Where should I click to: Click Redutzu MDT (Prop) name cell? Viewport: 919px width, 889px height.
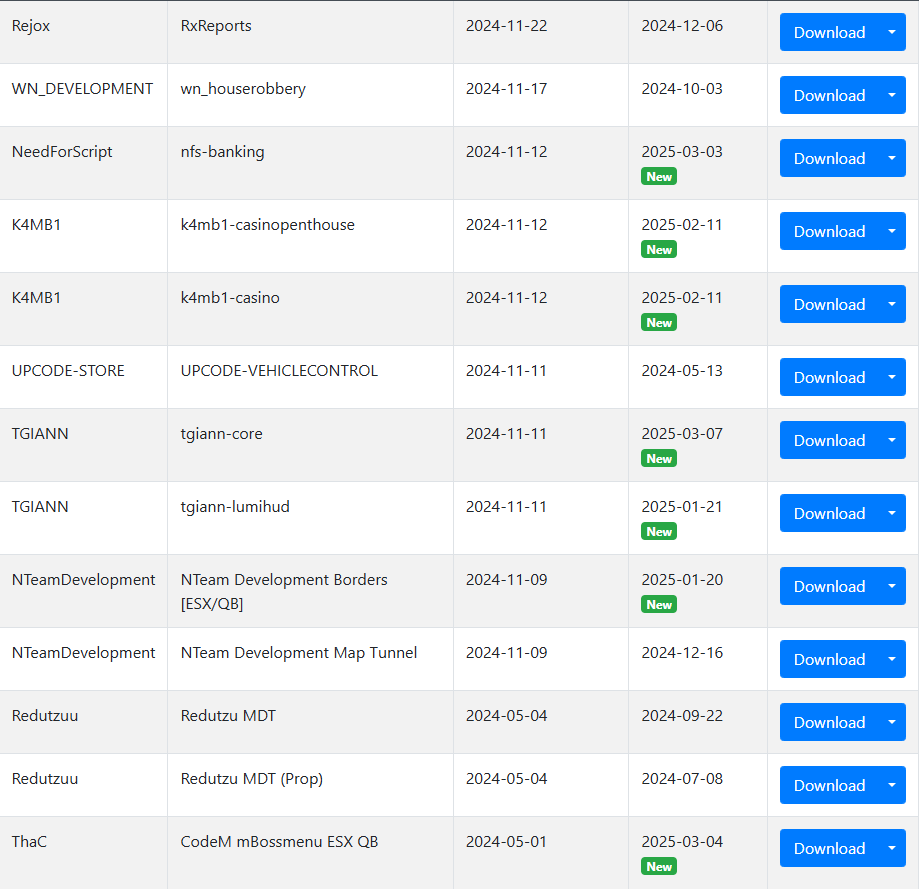point(310,785)
